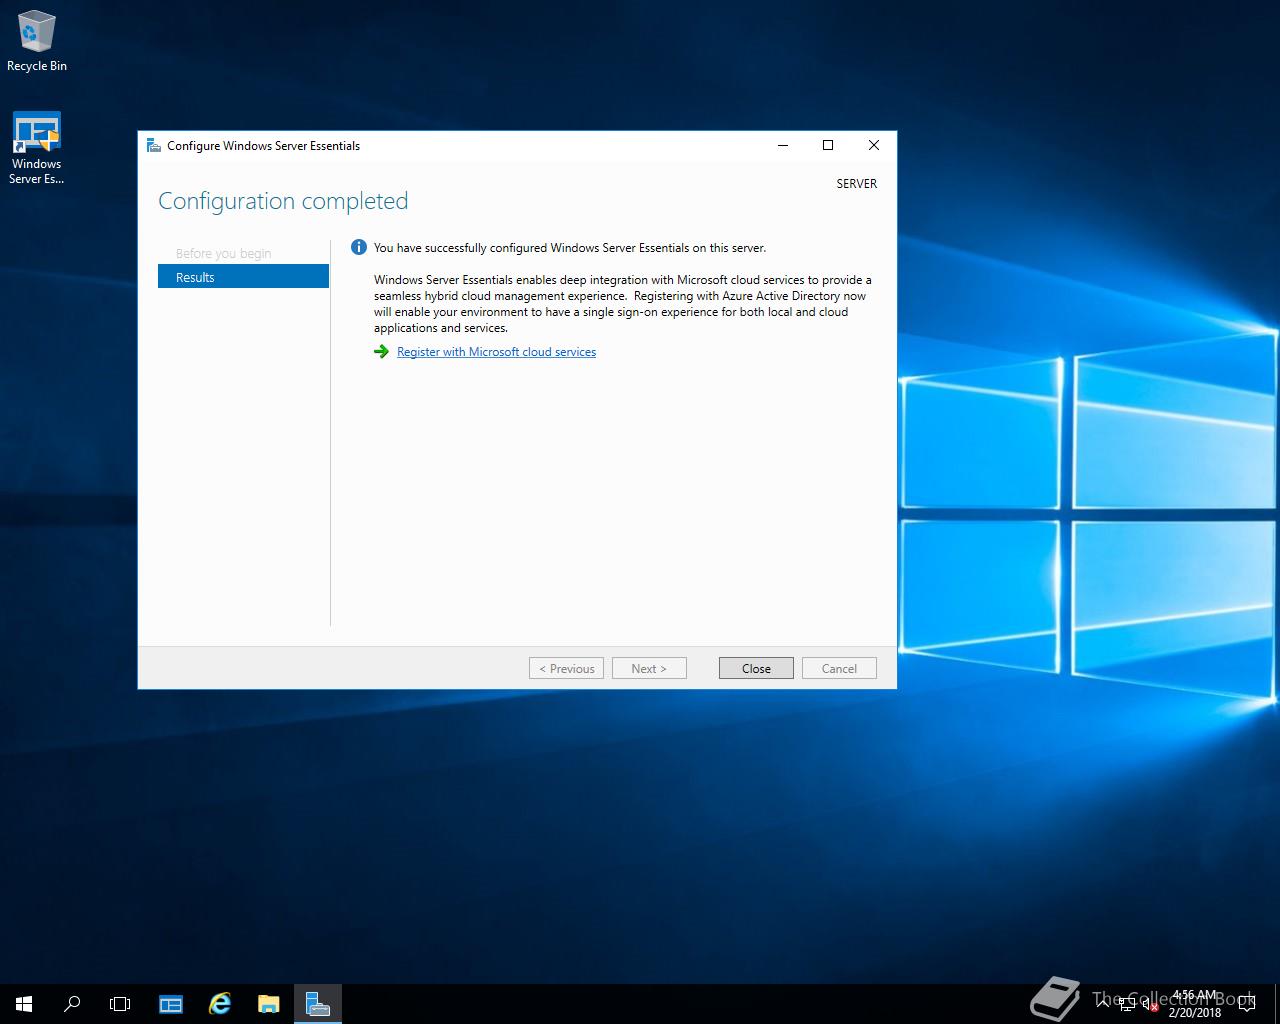Click the Previous button
This screenshot has height=1024, width=1280.
pyautogui.click(x=566, y=668)
